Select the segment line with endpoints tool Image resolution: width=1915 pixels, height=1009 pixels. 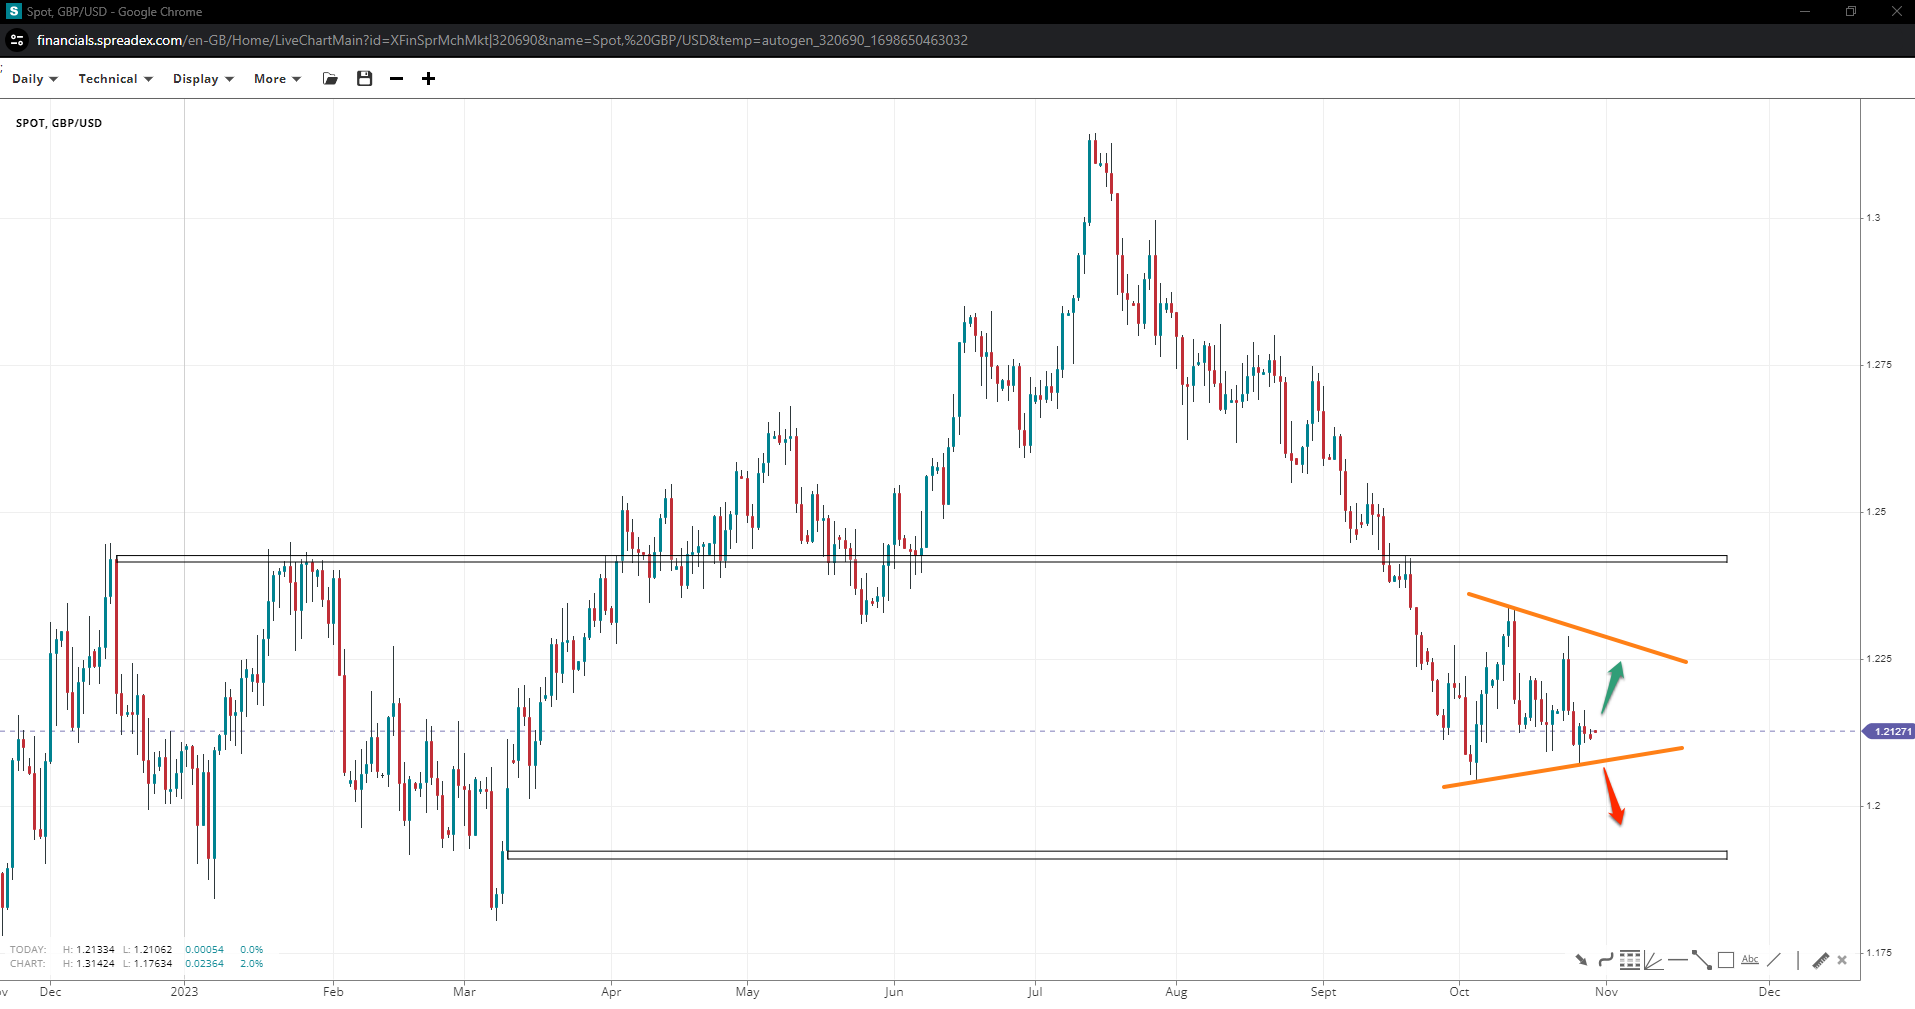(1701, 960)
